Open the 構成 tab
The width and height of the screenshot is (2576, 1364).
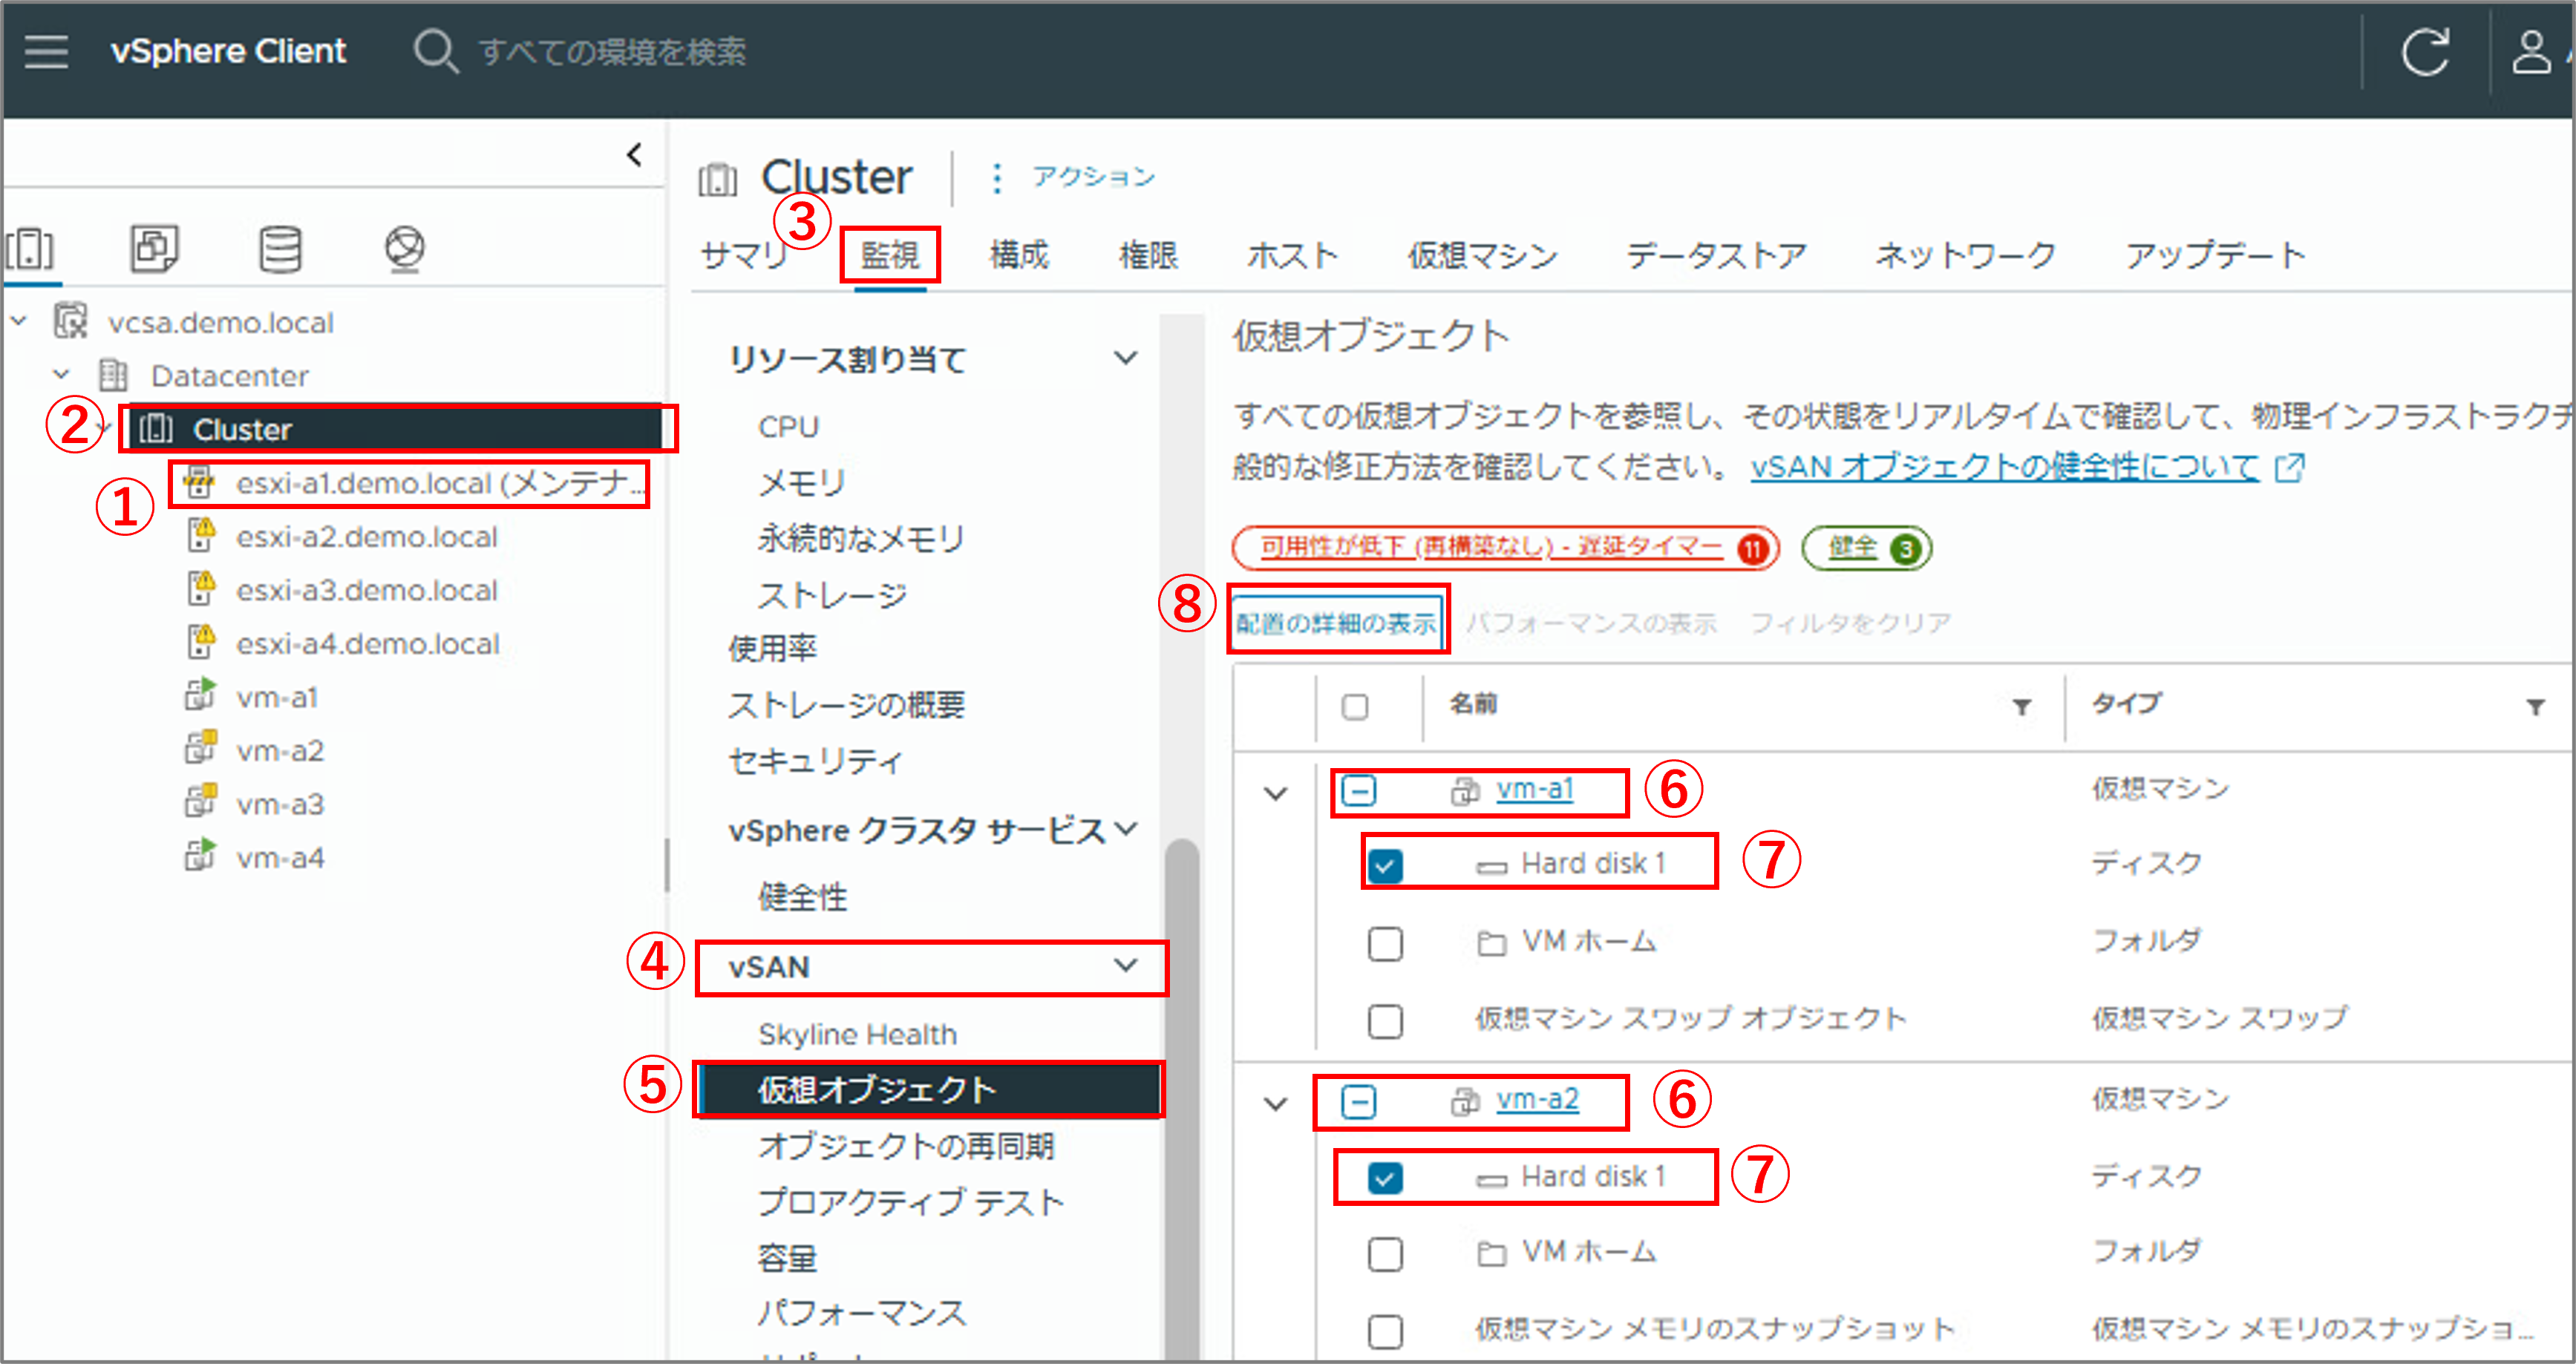point(1019,256)
